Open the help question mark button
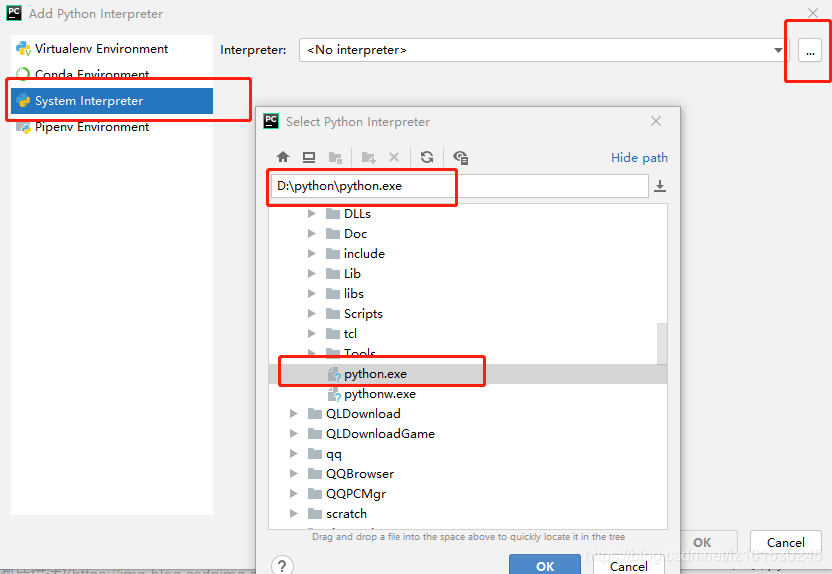 point(282,566)
